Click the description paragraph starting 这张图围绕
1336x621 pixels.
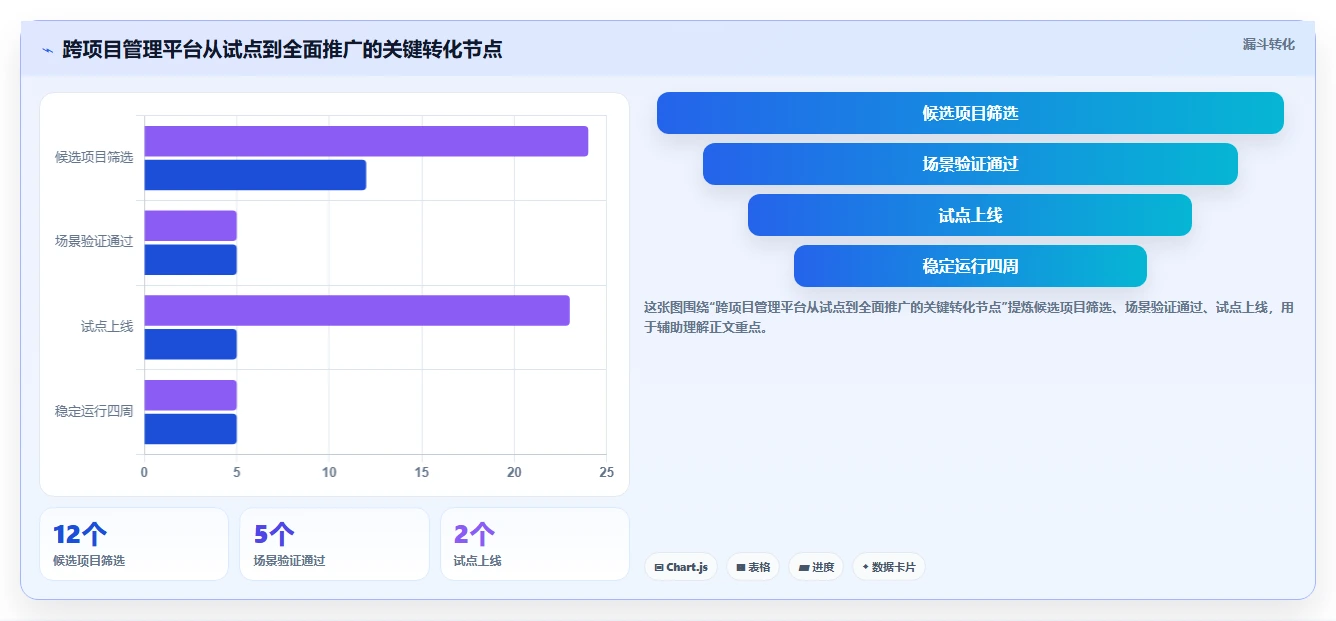tap(969, 317)
